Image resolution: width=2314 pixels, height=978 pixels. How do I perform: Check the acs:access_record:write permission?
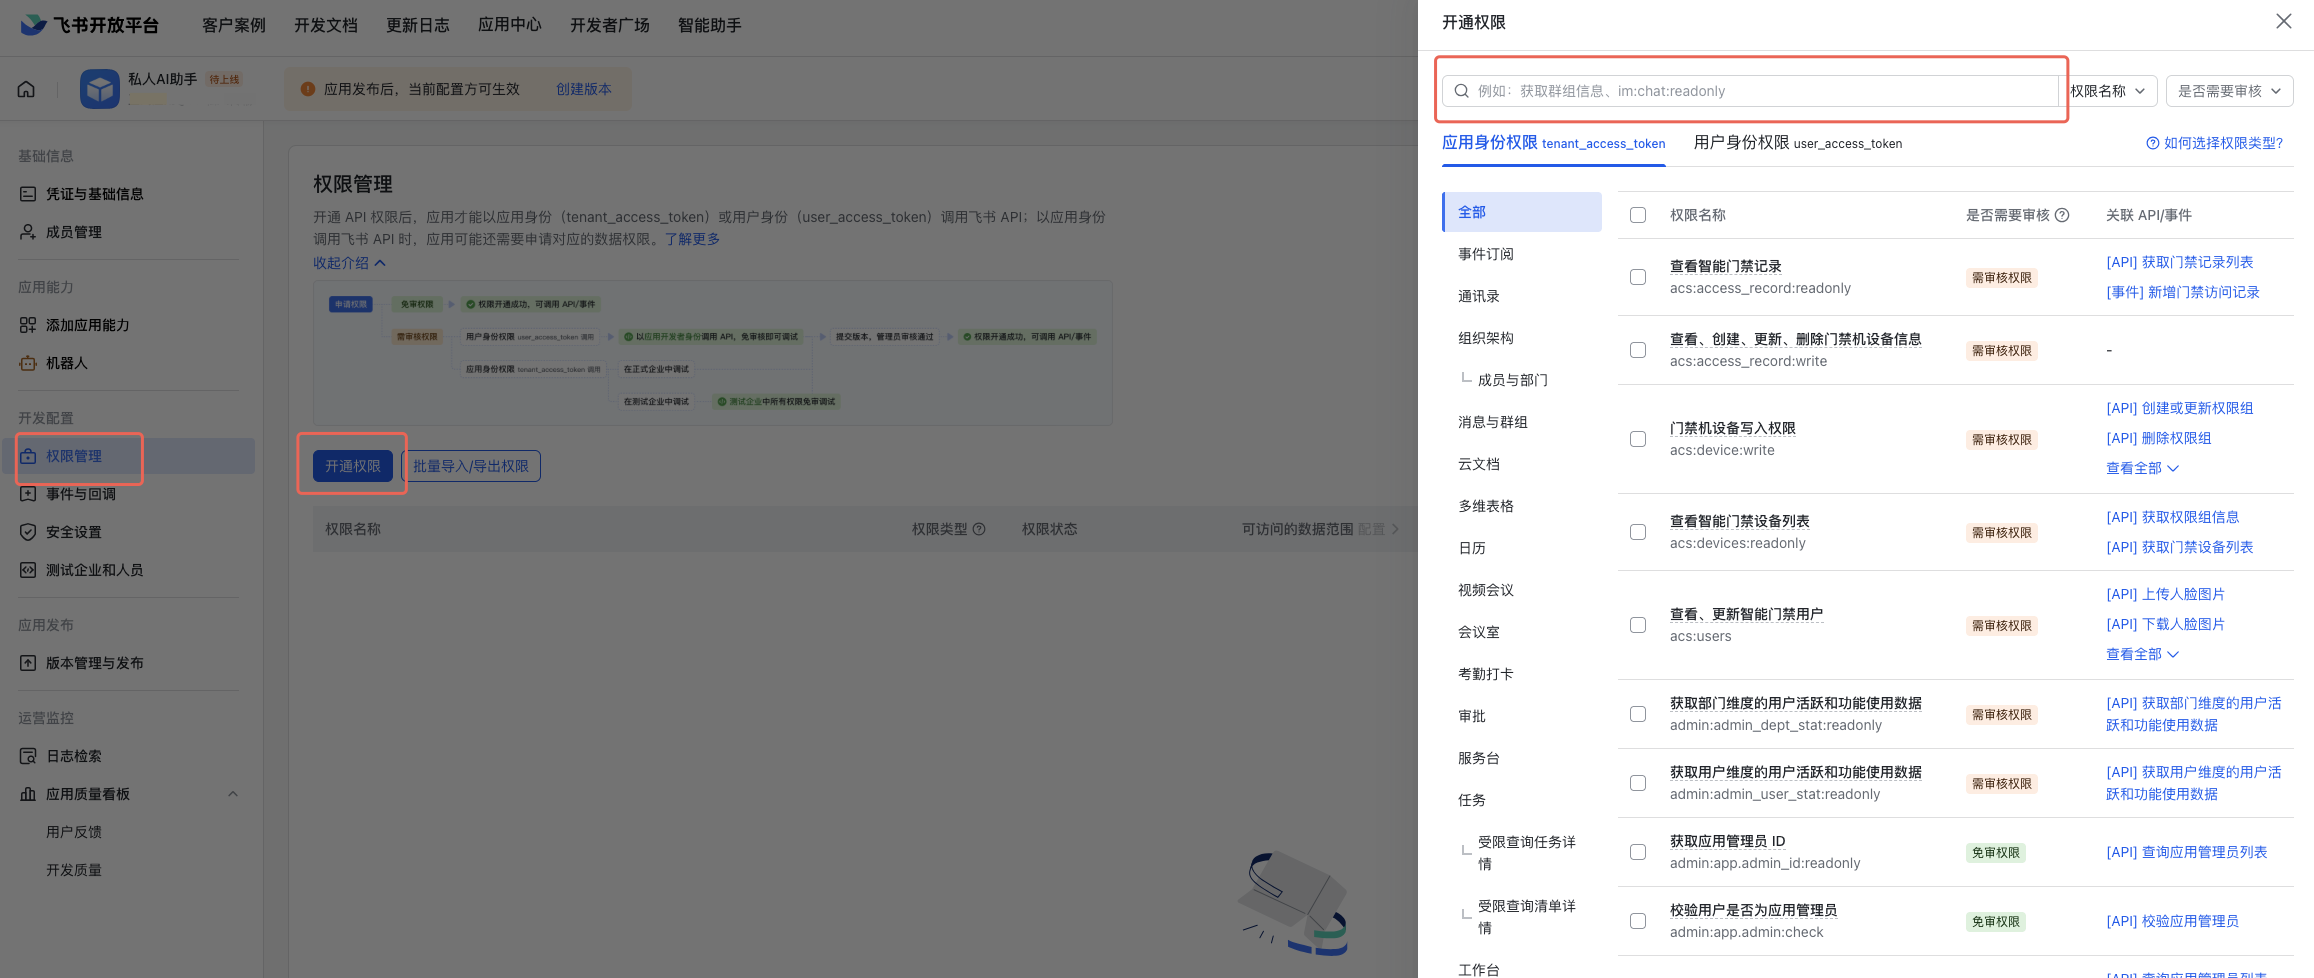point(1638,350)
